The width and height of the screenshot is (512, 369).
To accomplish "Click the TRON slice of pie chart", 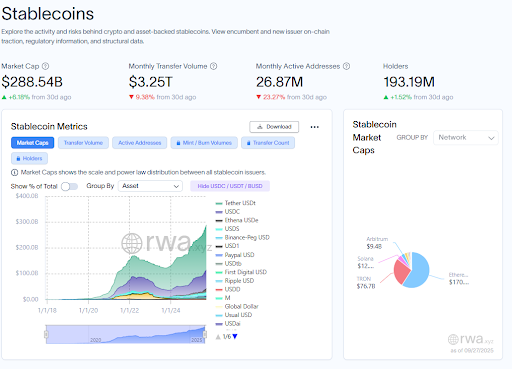I will point(401,272).
